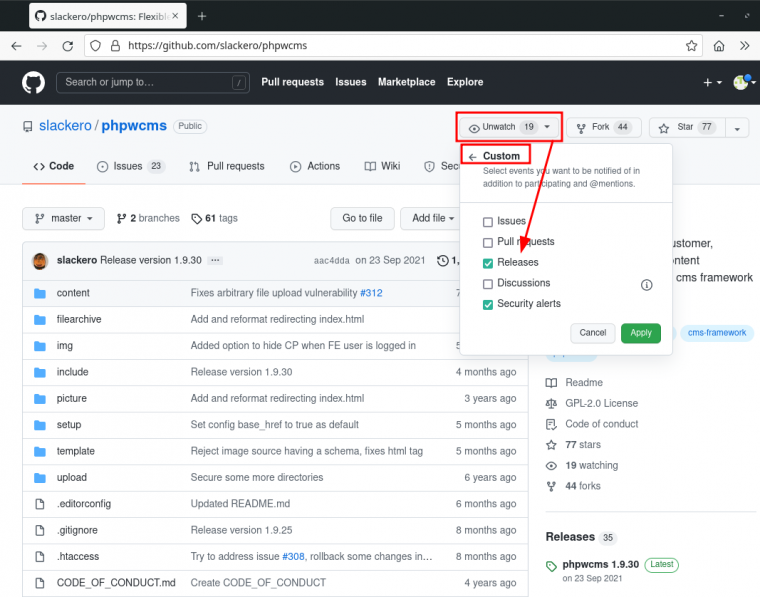
Task: Open Discussions info icon
Action: click(647, 285)
